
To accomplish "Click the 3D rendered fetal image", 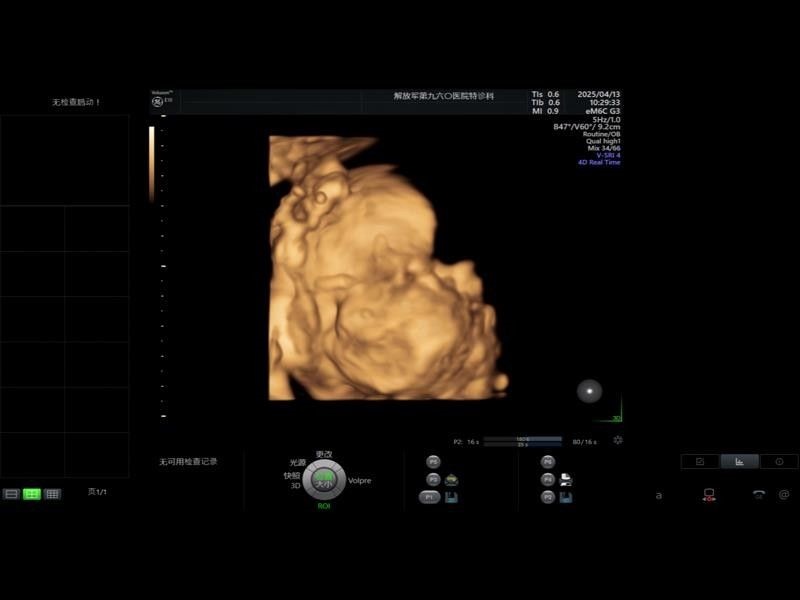I will pos(388,268).
